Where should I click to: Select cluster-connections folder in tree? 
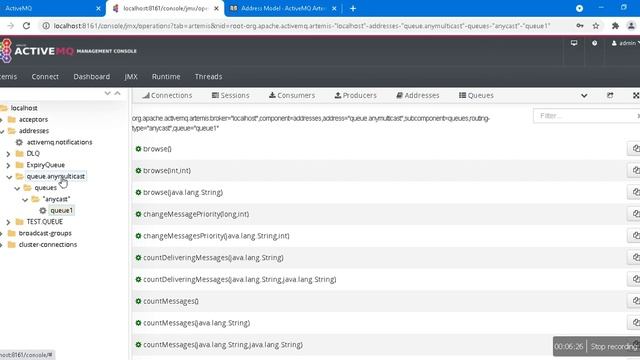(48, 245)
